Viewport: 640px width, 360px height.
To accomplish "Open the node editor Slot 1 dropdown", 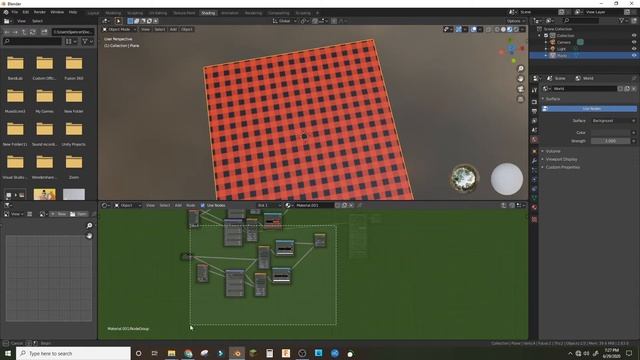I will (269, 205).
